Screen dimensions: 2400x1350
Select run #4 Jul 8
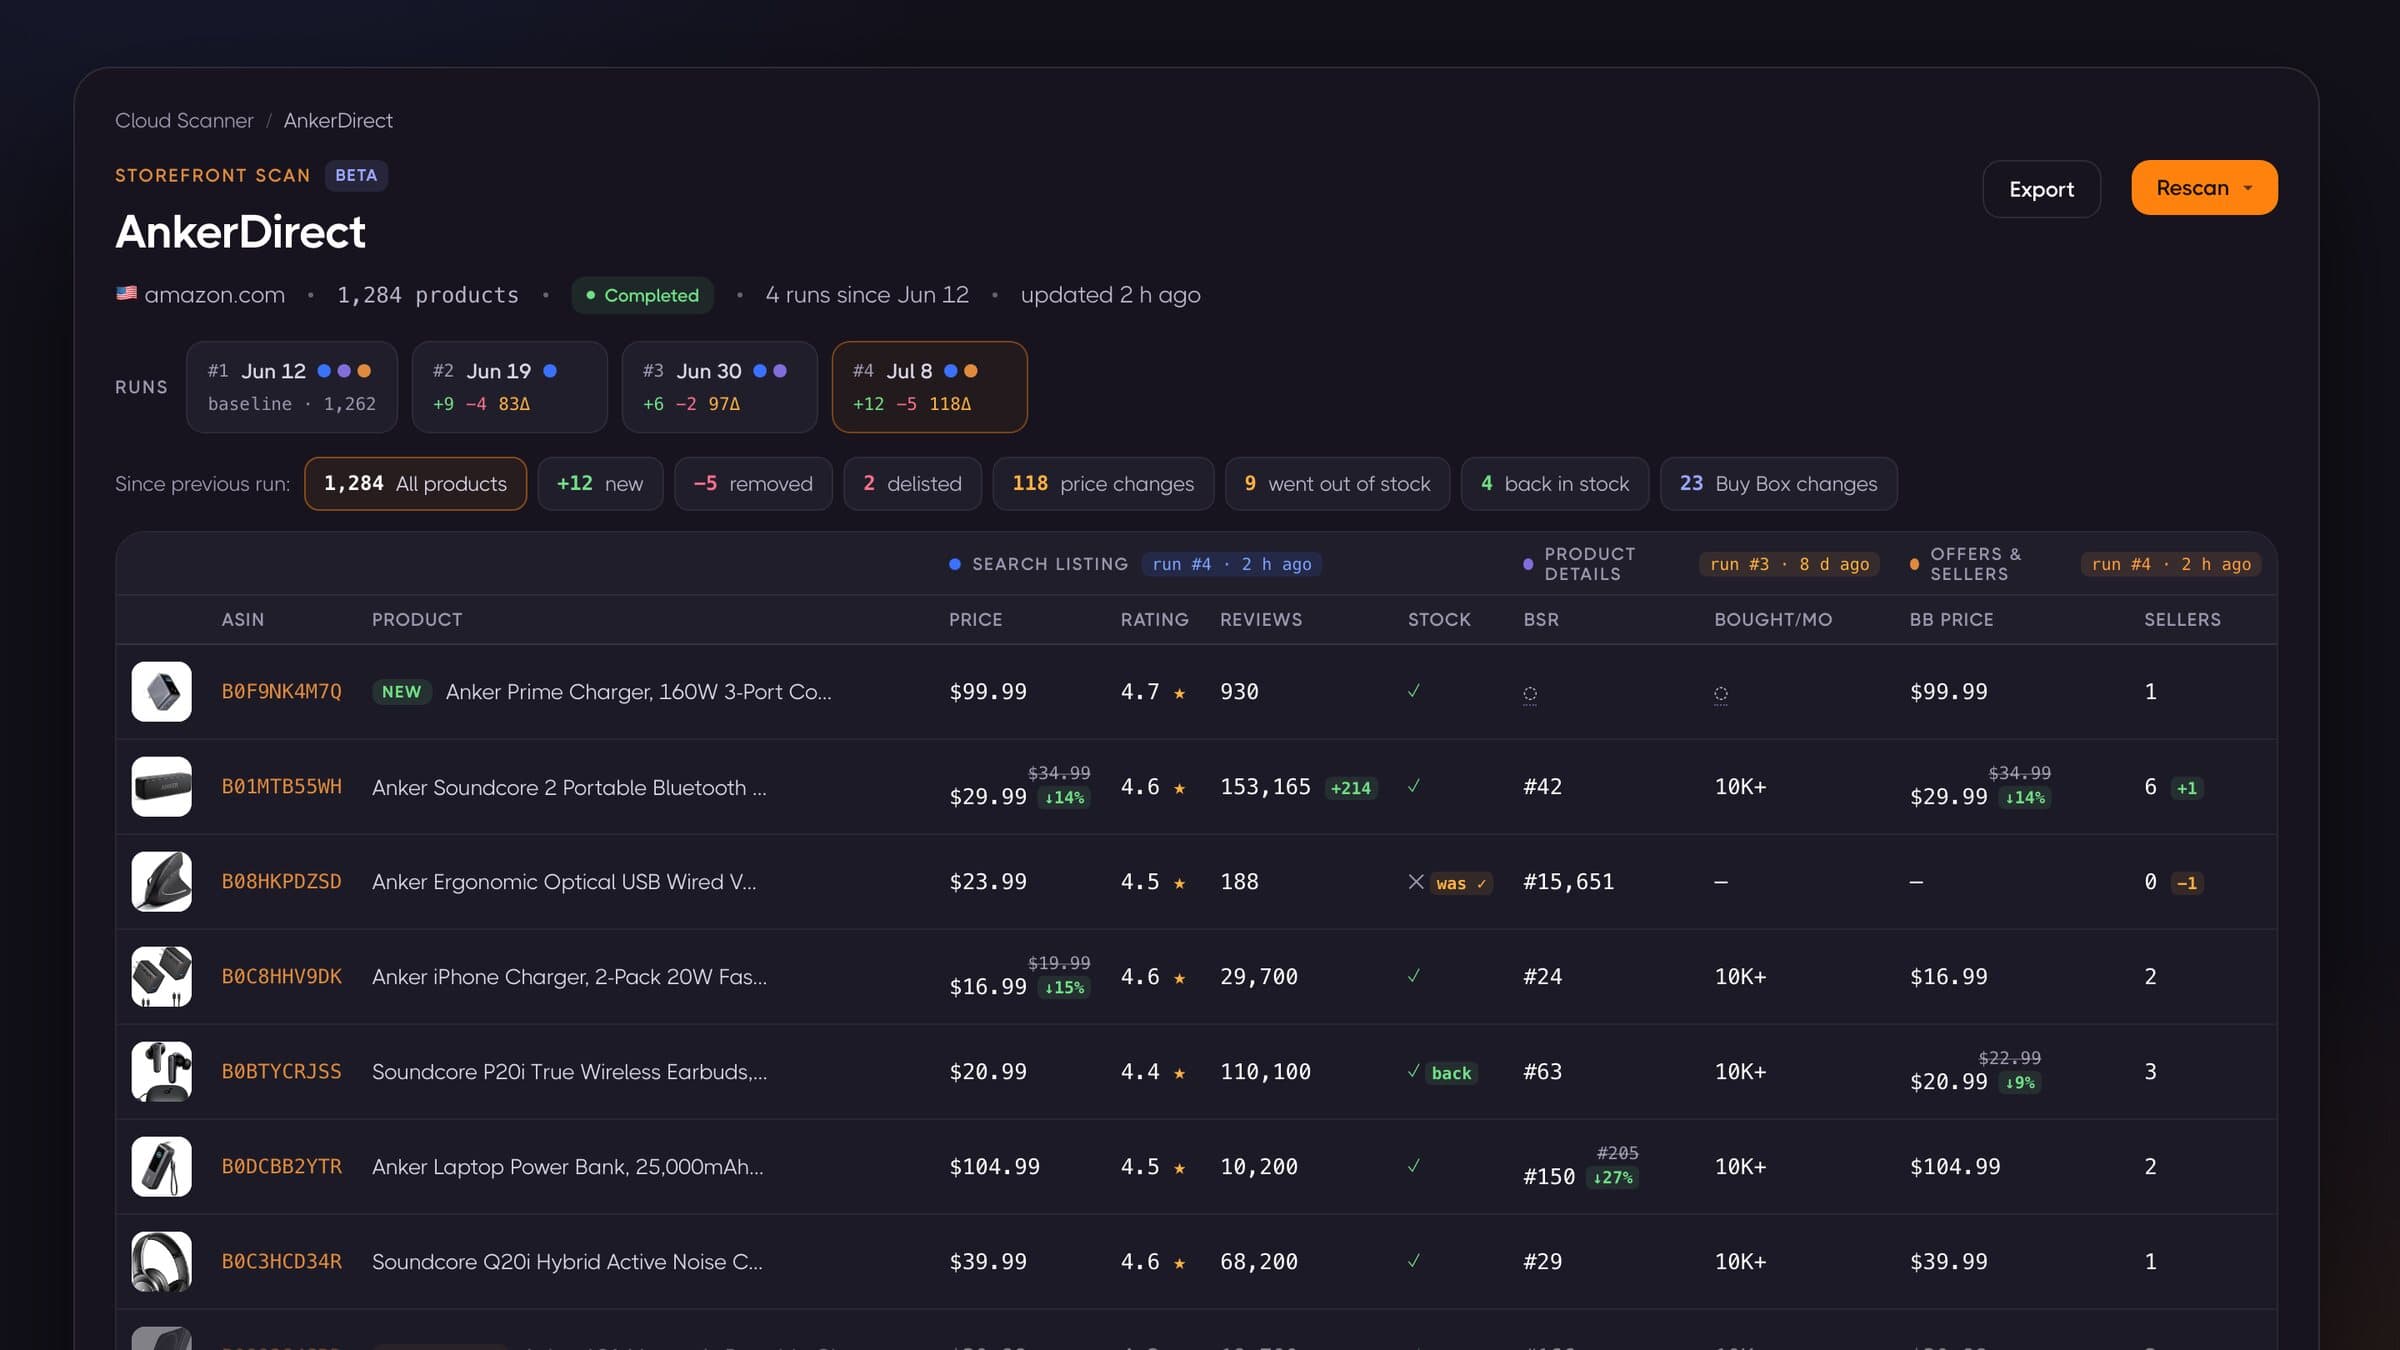tap(929, 387)
